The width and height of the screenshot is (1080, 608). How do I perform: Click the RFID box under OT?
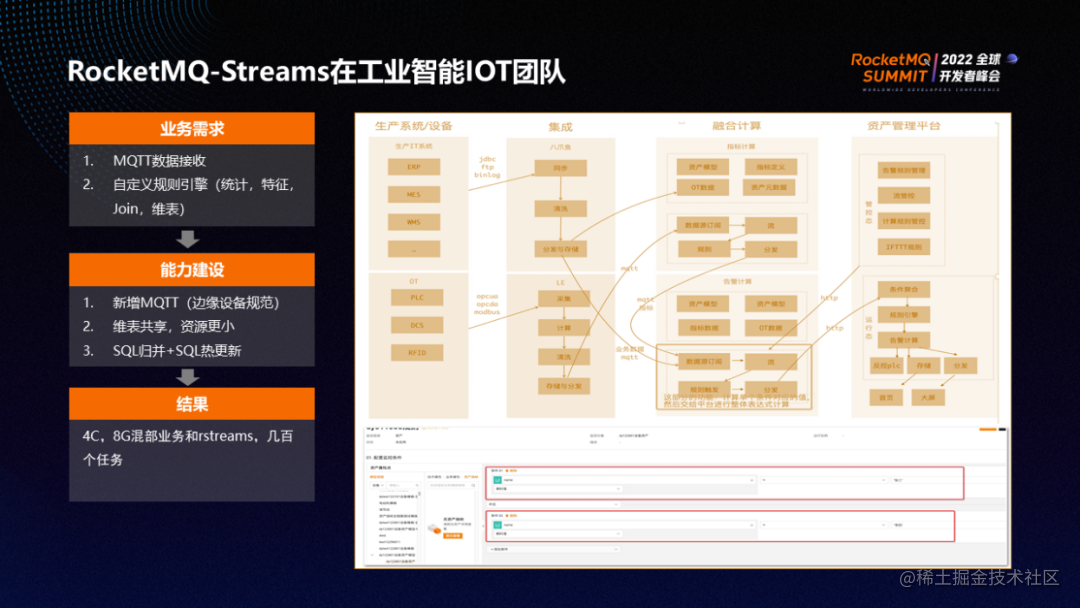pos(417,353)
